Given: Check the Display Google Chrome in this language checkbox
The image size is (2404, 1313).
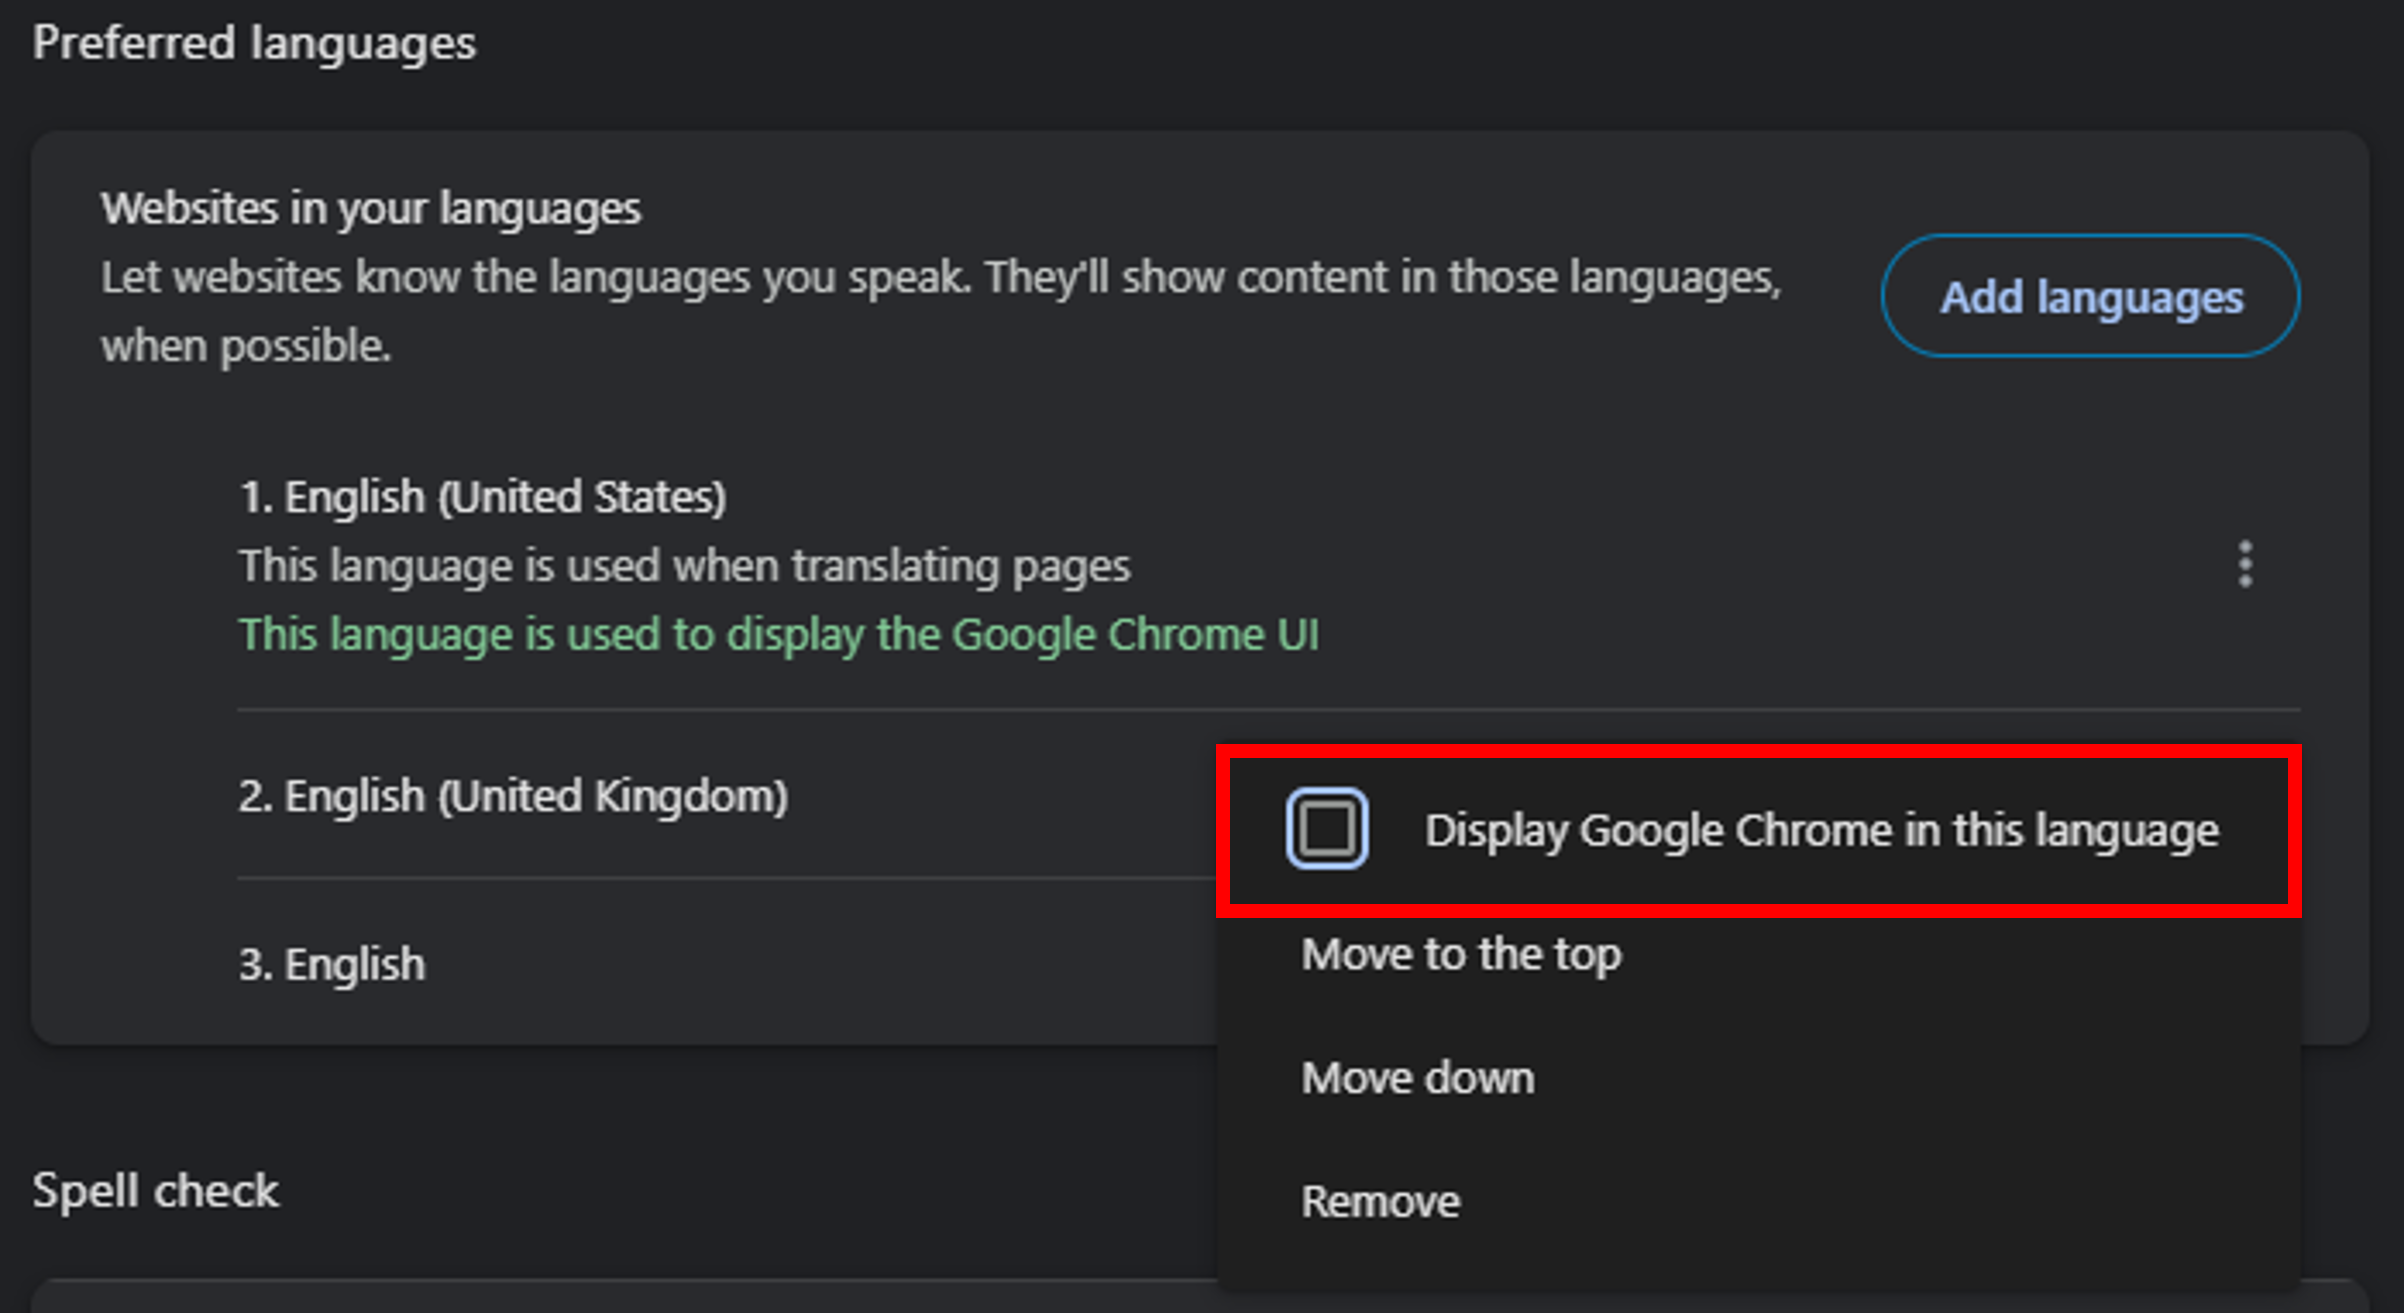Looking at the screenshot, I should [1327, 829].
